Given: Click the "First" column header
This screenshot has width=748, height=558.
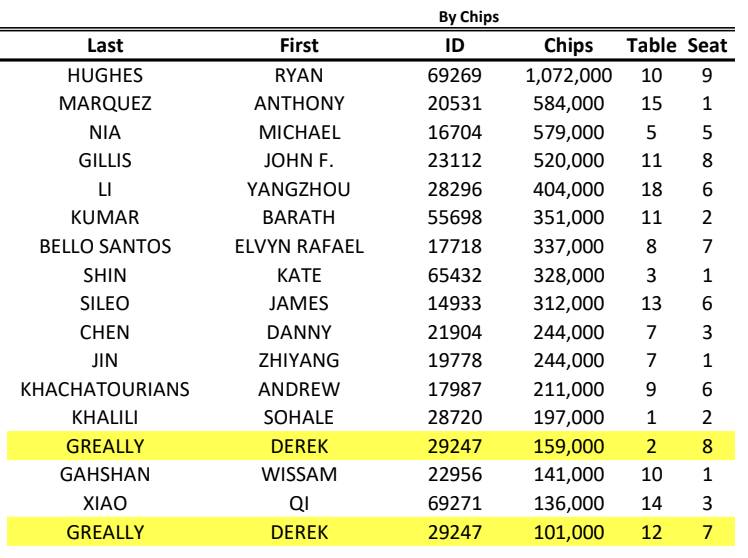Looking at the screenshot, I should [x=300, y=45].
